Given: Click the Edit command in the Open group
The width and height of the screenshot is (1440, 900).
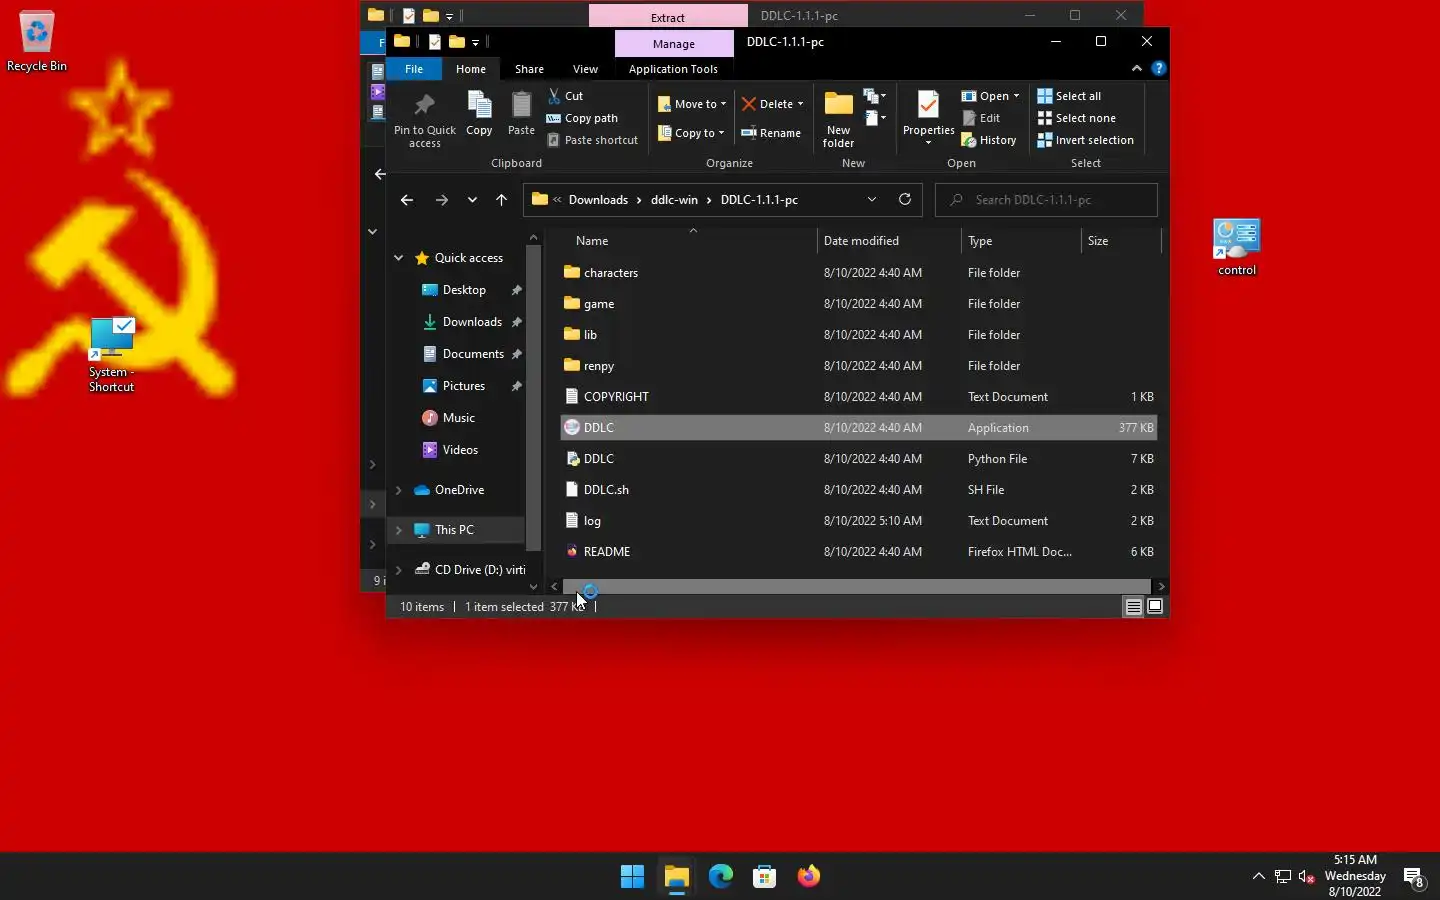Looking at the screenshot, I should click(981, 118).
